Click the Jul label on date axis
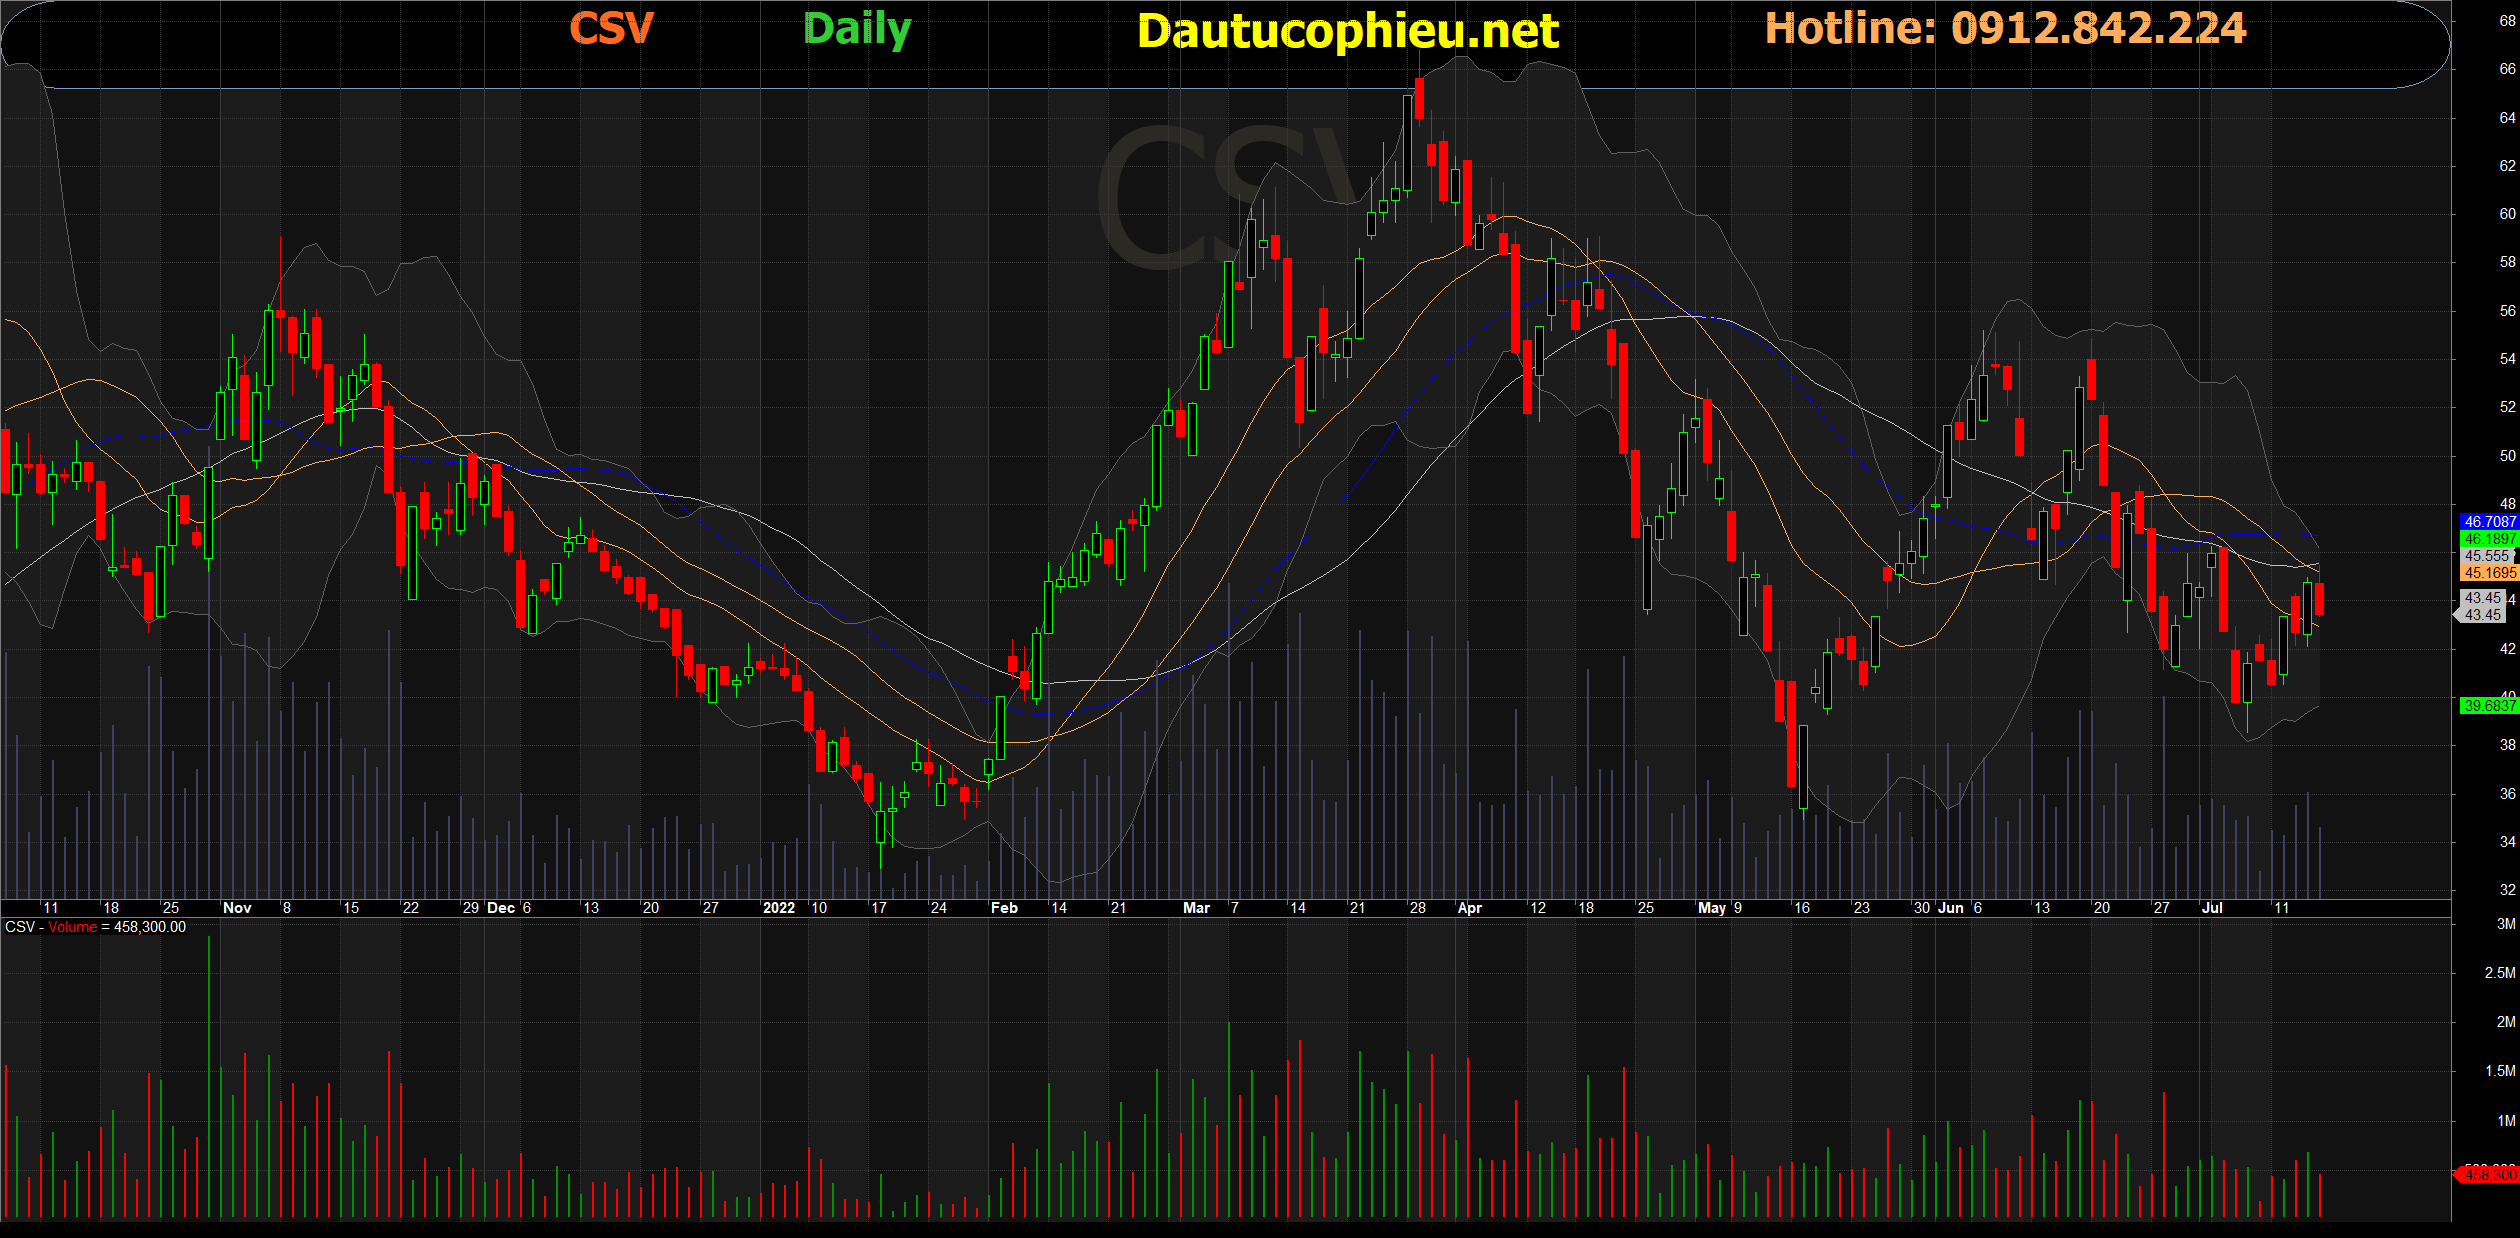 pos(2212,908)
